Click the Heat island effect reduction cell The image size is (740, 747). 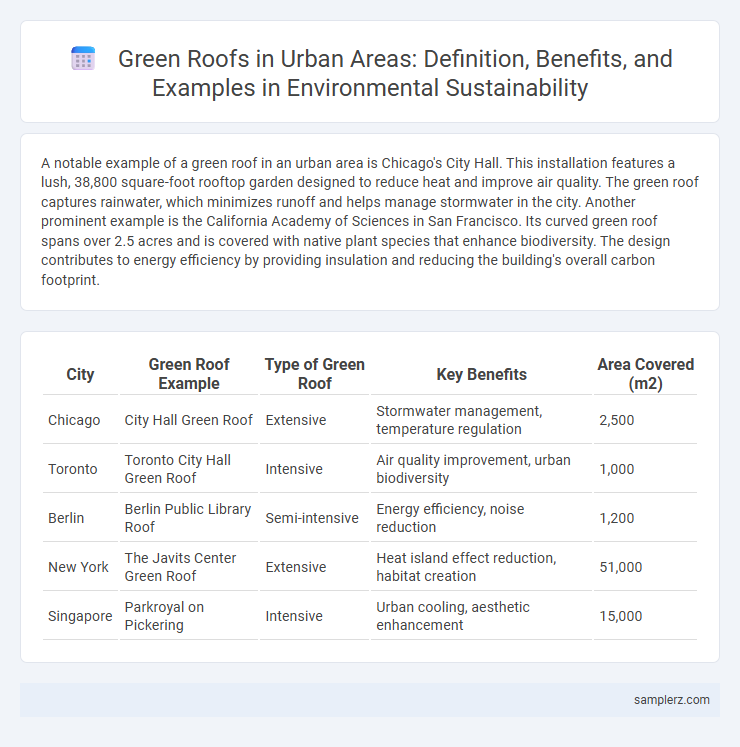481,567
